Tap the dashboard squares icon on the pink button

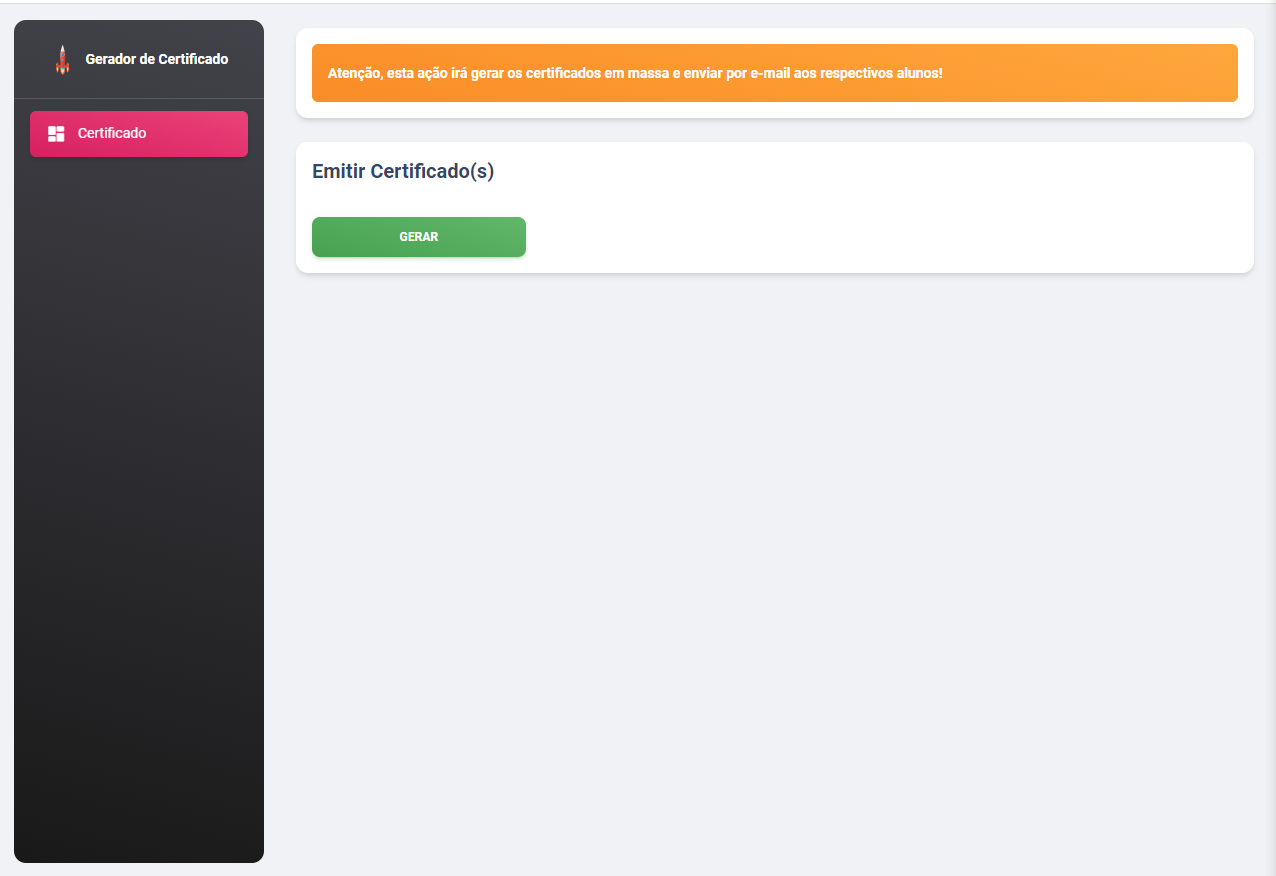(56, 133)
